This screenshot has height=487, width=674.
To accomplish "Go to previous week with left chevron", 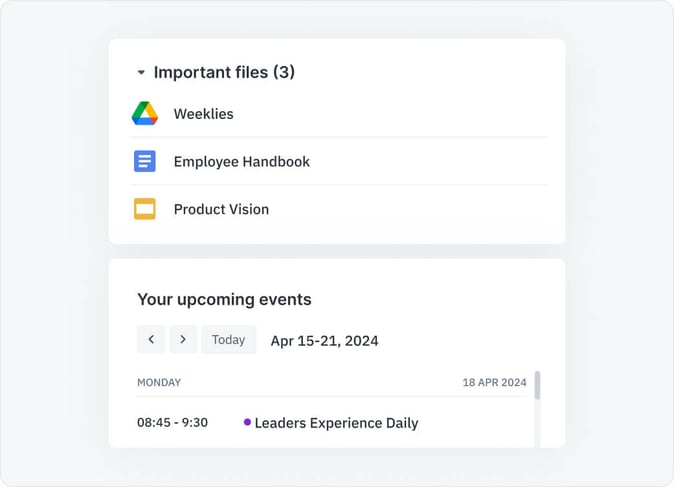I will click(151, 340).
